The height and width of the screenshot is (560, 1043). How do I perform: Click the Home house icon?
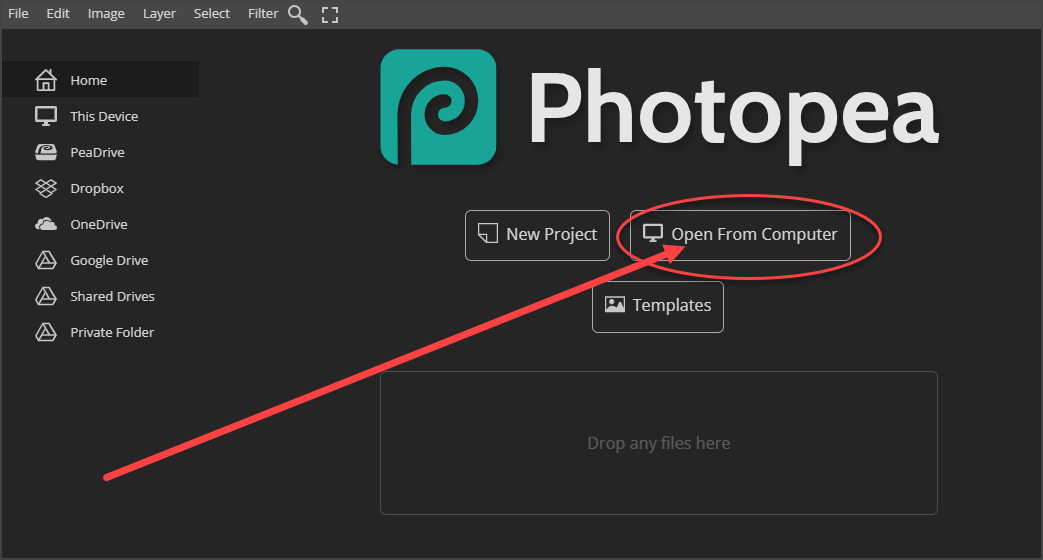(46, 80)
